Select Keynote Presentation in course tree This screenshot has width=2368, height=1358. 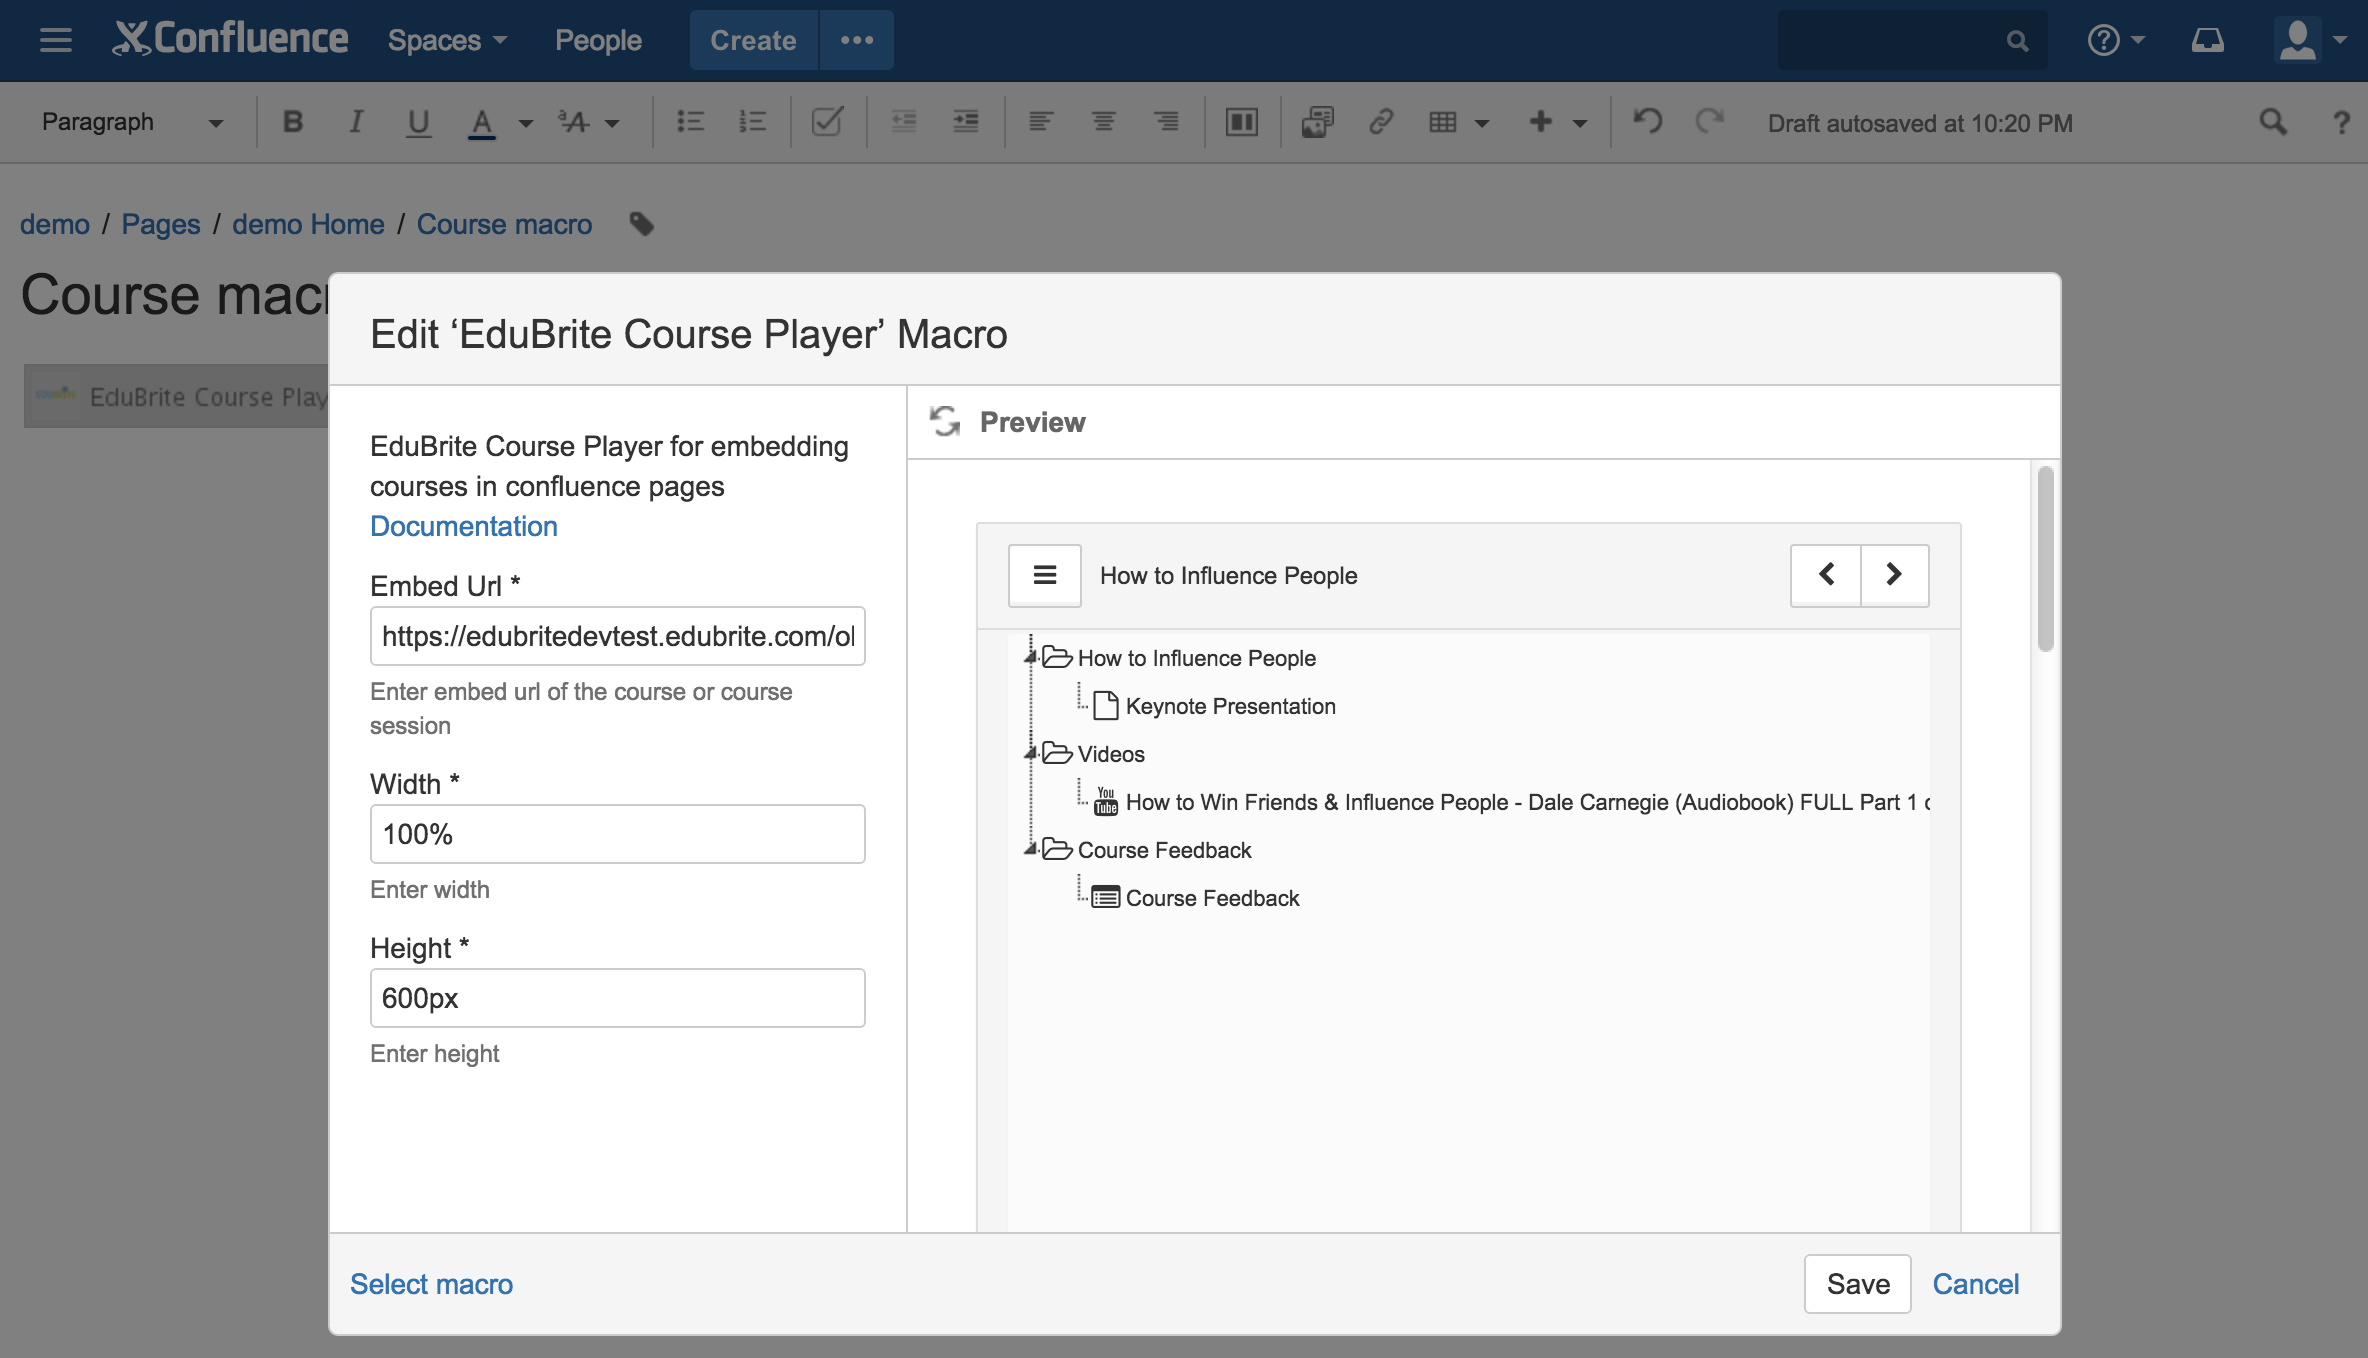[1230, 706]
